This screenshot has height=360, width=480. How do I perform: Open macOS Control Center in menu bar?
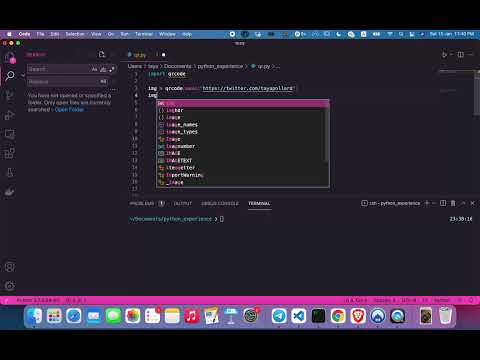pos(412,34)
